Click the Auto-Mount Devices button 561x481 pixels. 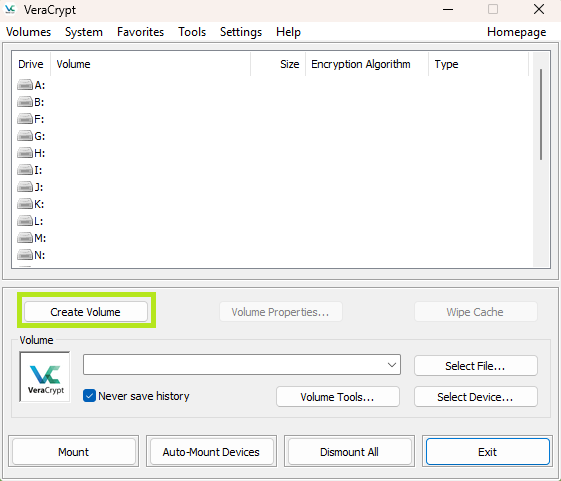(x=211, y=452)
